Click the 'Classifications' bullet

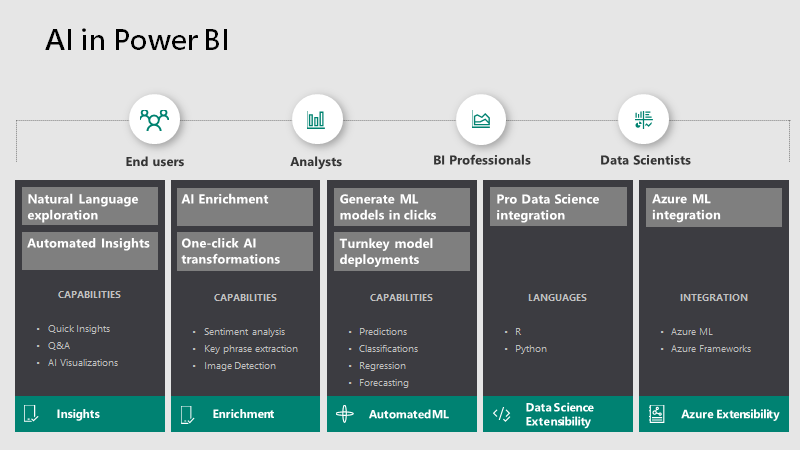(388, 348)
